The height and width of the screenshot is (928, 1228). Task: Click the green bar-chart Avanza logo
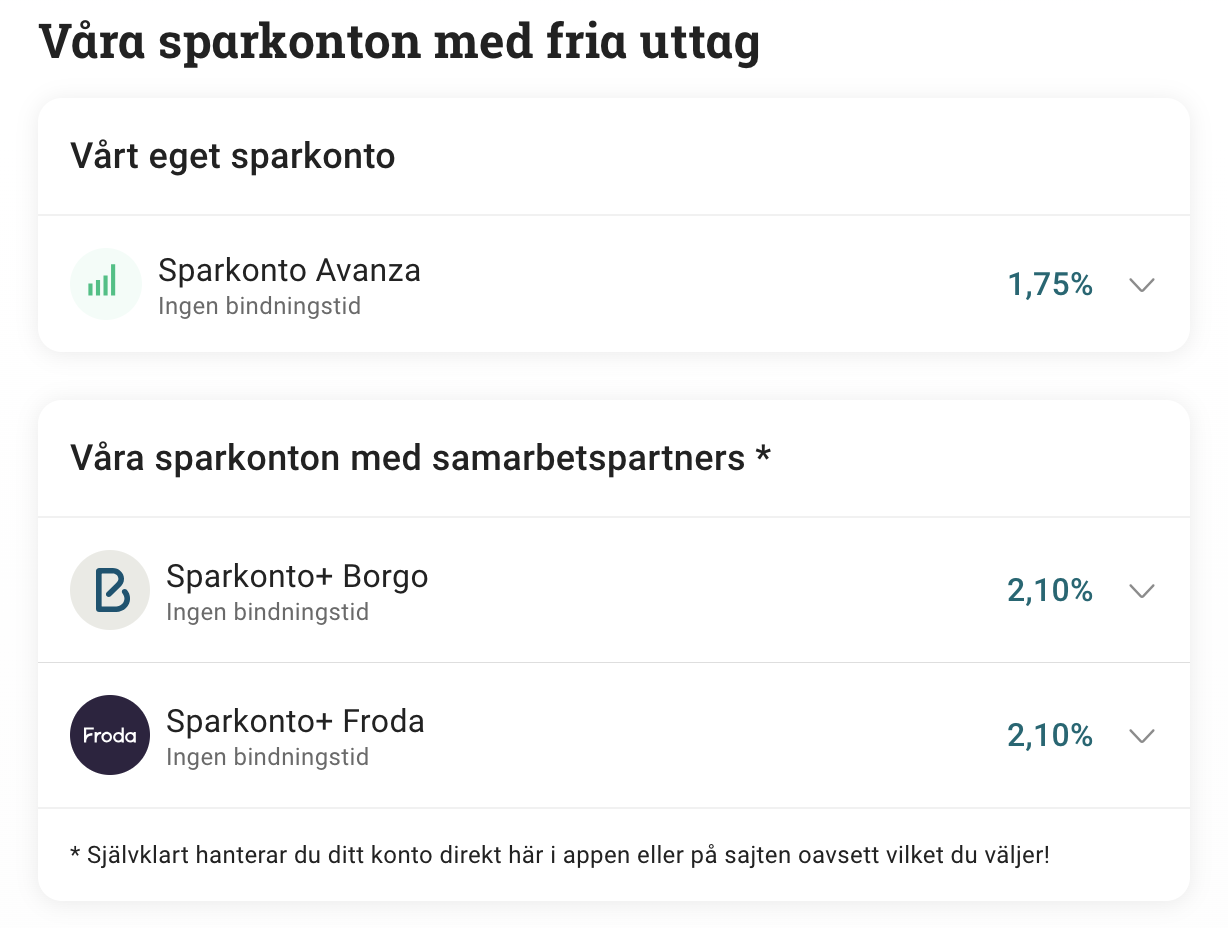(x=105, y=284)
